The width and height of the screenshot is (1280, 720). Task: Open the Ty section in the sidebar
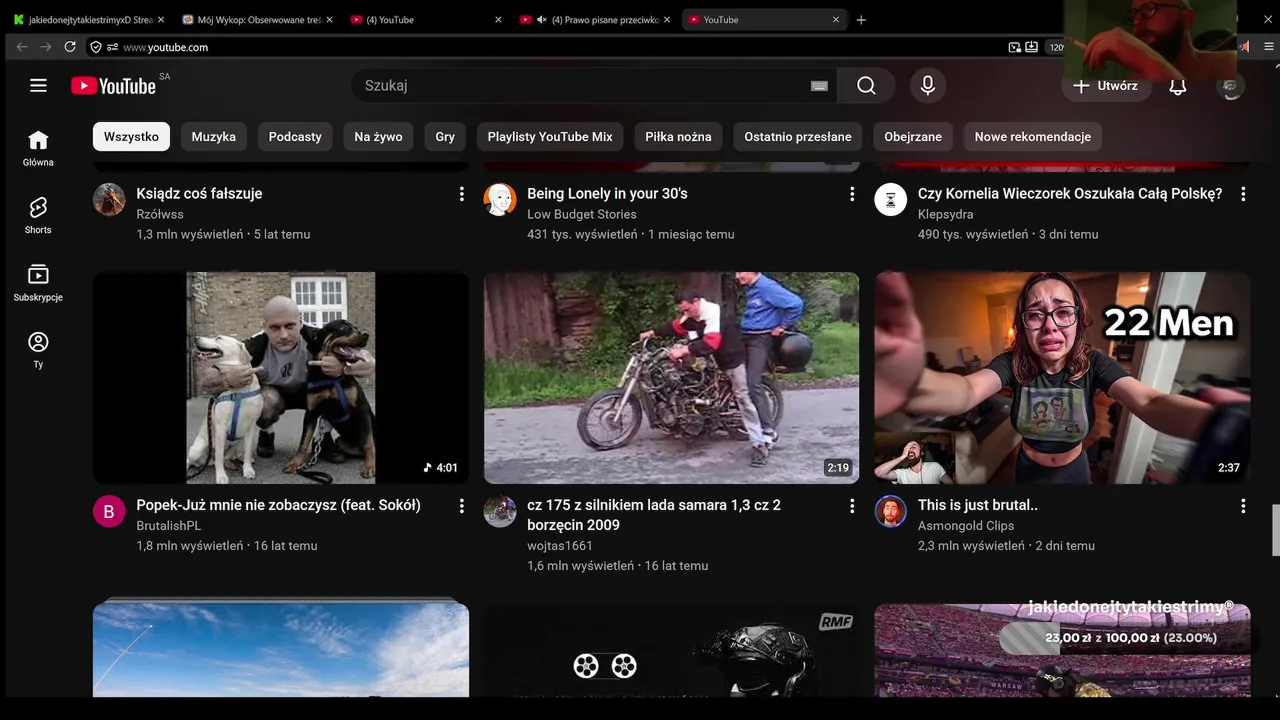point(38,350)
